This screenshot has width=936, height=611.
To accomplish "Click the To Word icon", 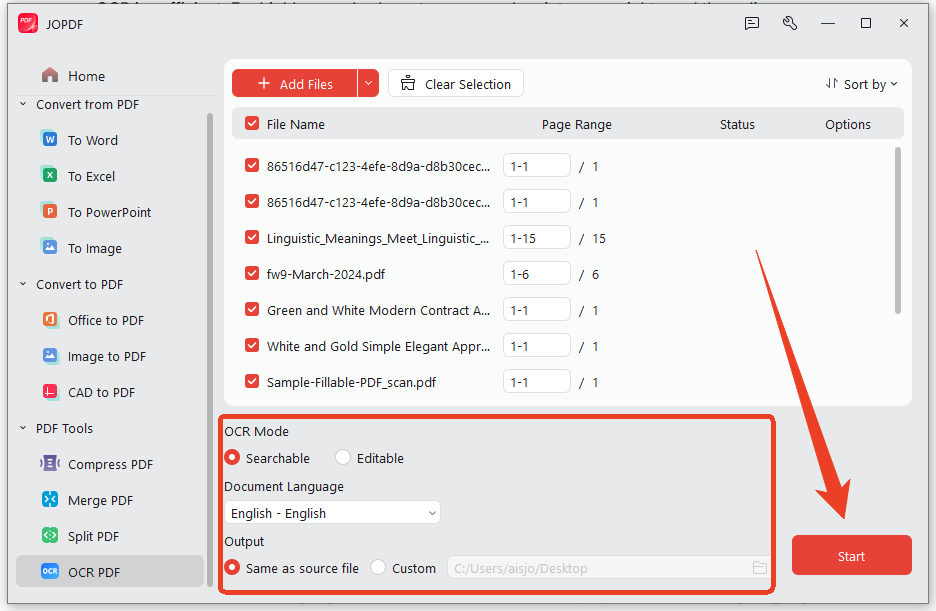I will tap(50, 139).
